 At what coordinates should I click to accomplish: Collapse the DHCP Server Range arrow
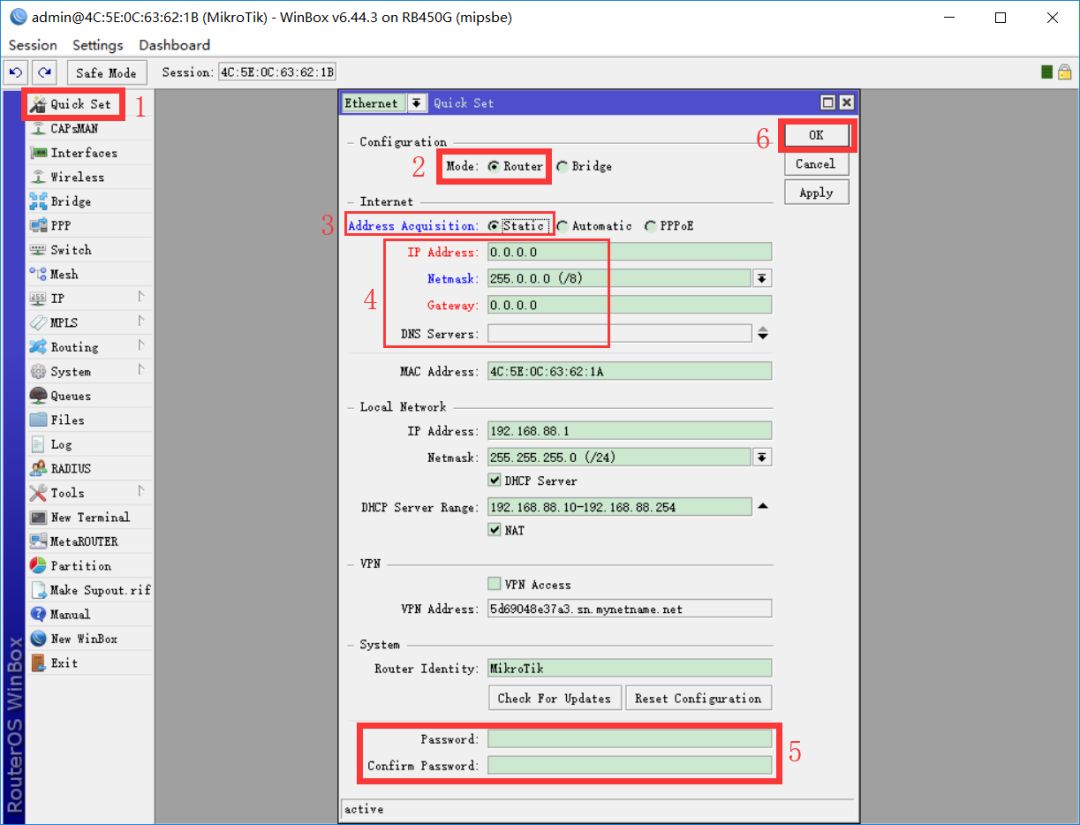[762, 506]
